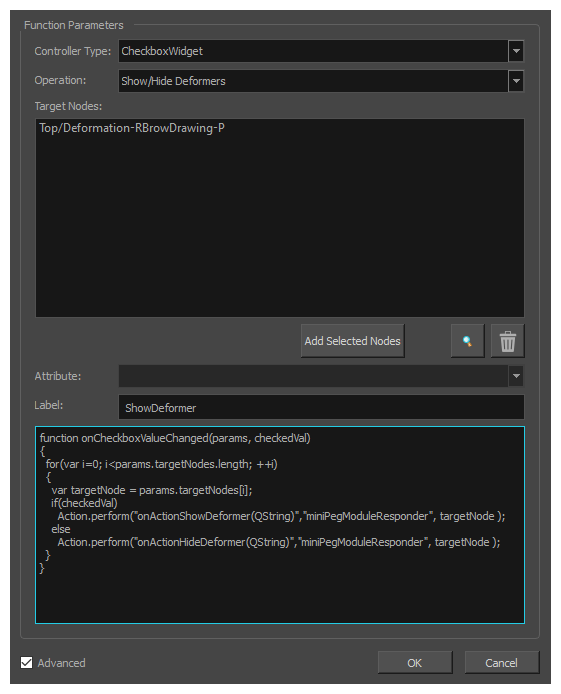This screenshot has width=561, height=694.
Task: Place cursor on onActionHideDeformer script line
Action: (279, 542)
